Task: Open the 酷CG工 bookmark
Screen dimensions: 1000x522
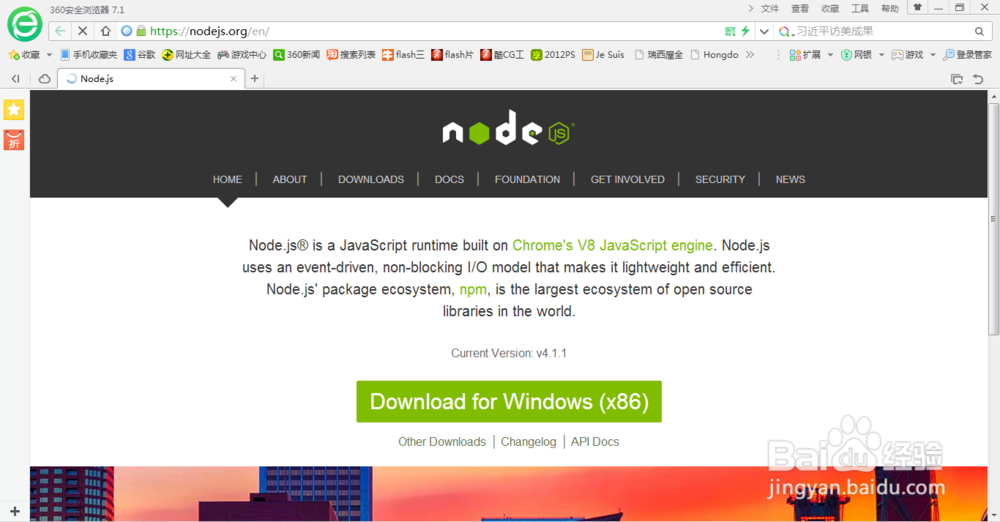Action: [502, 55]
